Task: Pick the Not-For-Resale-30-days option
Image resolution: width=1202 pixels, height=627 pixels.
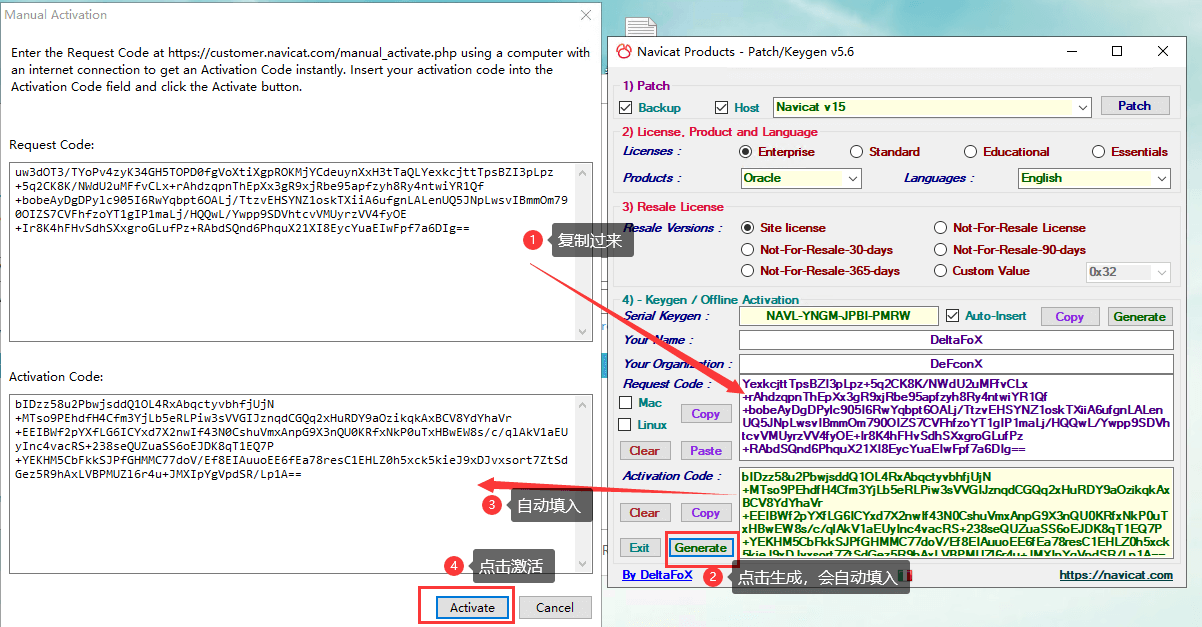Action: (x=748, y=250)
